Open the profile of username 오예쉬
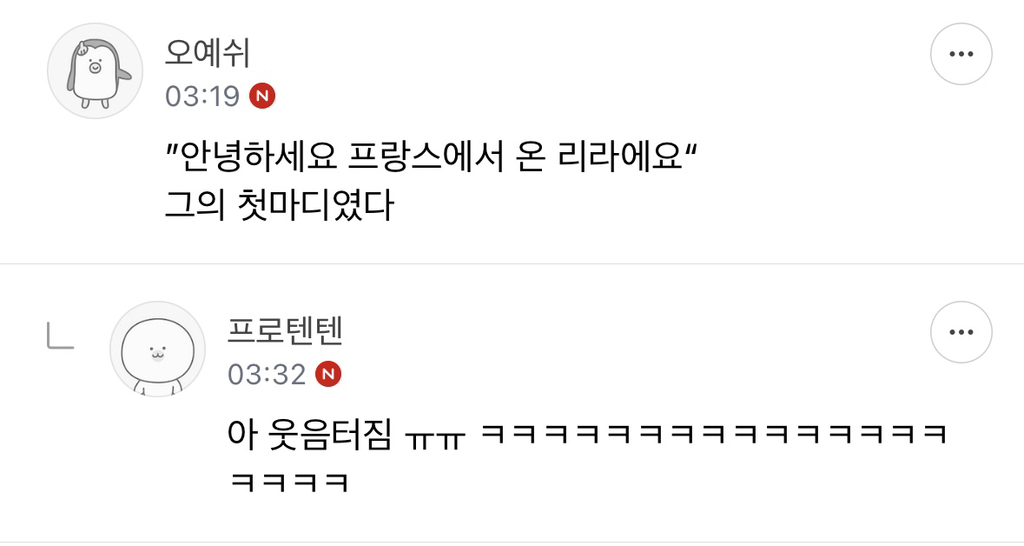The width and height of the screenshot is (1024, 546). click(x=207, y=53)
